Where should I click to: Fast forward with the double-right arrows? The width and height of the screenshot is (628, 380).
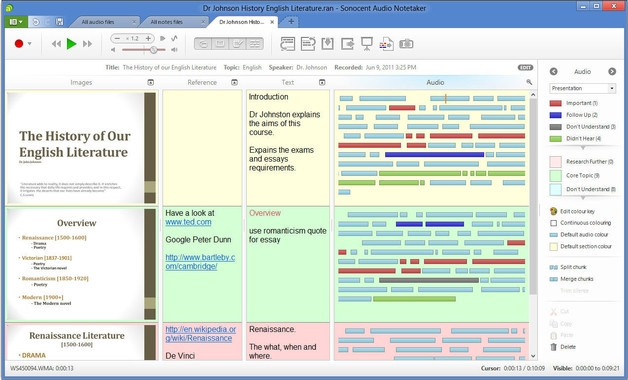(87, 44)
